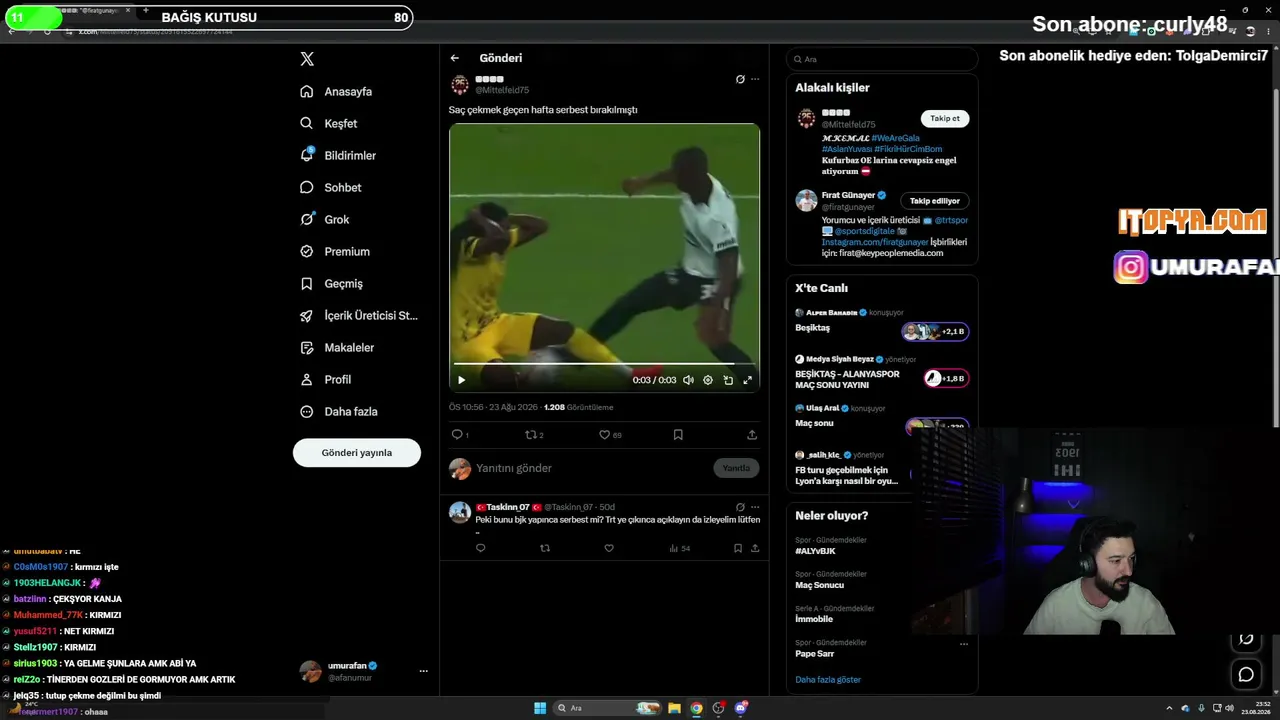Open Grok icon on Taskinn_07's reply
This screenshot has height=720, width=1280.
coord(740,507)
